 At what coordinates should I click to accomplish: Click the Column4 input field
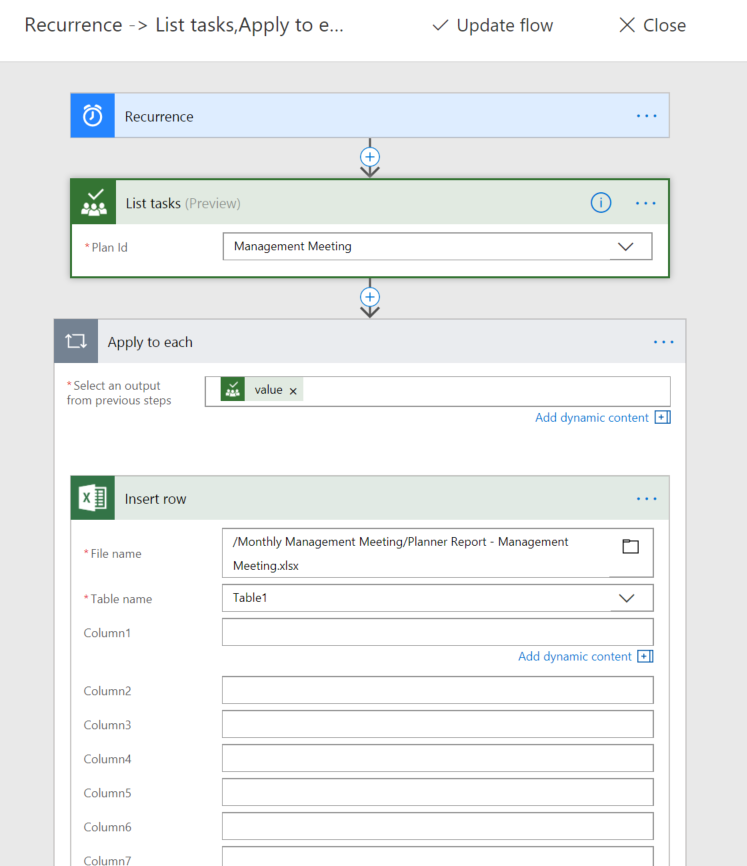pos(437,758)
